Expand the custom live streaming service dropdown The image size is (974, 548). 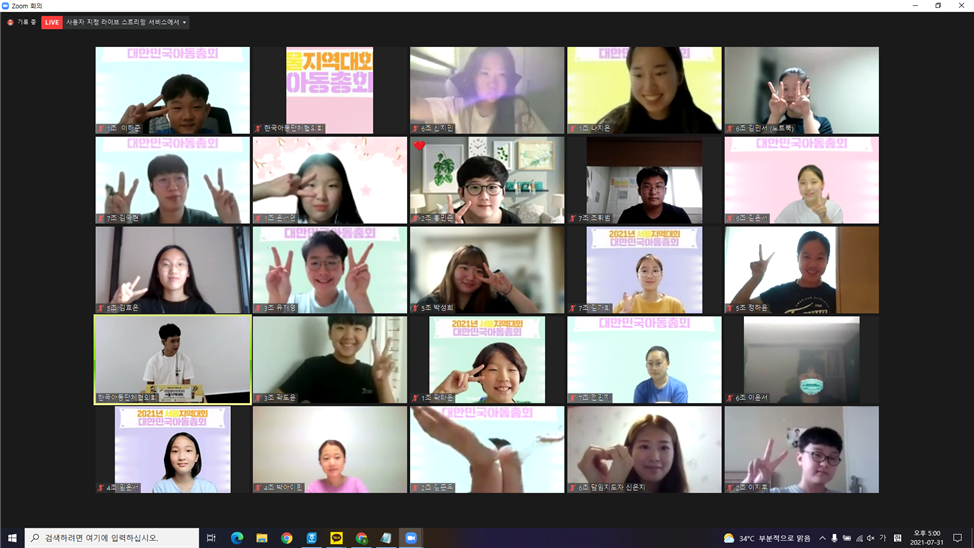coord(184,22)
